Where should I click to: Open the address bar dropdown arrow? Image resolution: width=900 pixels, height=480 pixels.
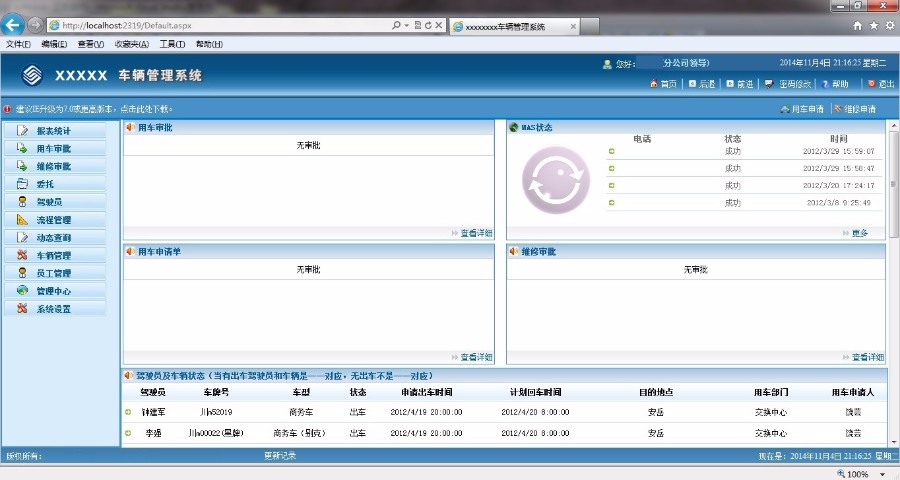pyautogui.click(x=407, y=25)
